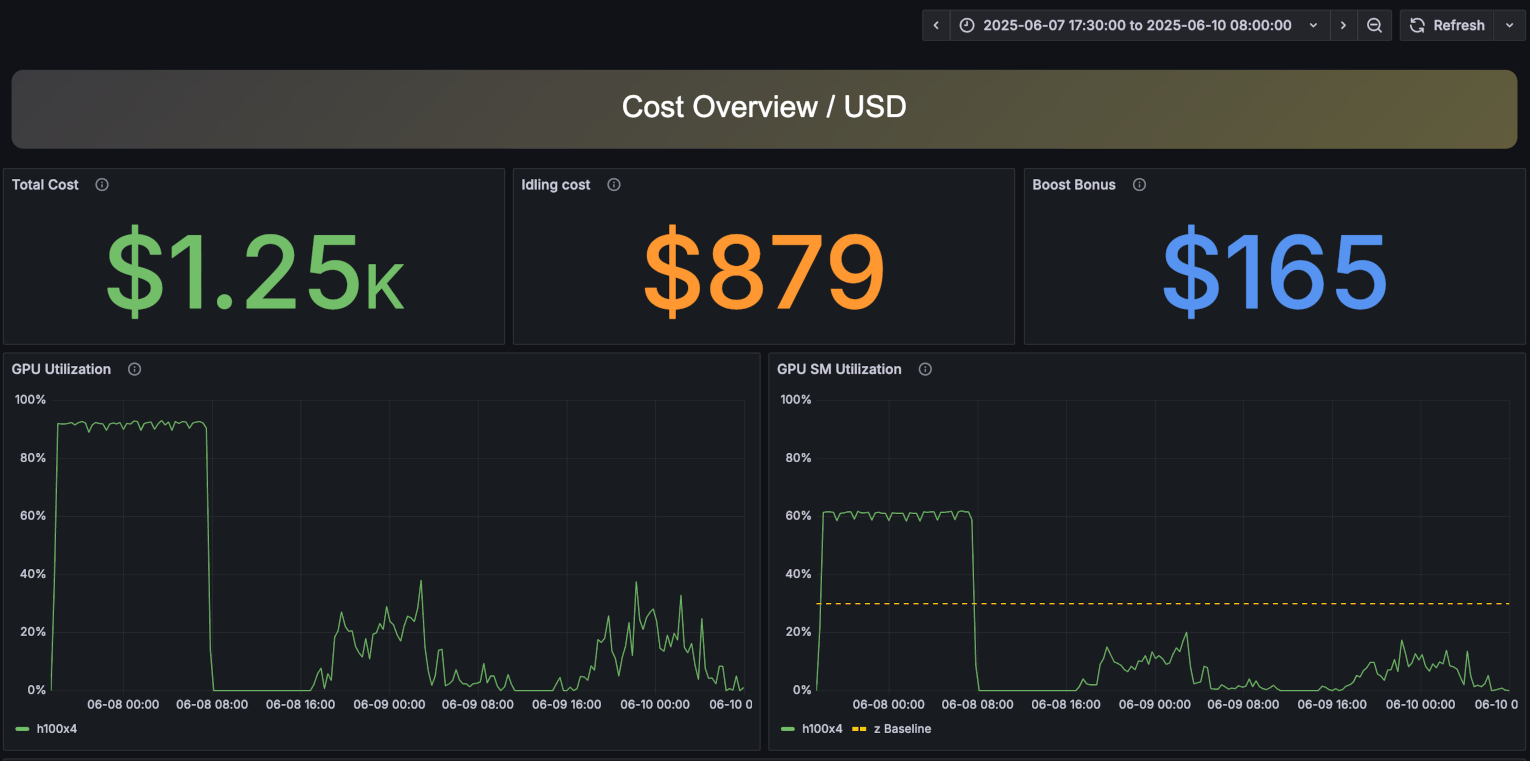
Task: Click info icon of GPU Utilization panel
Action: (x=135, y=369)
